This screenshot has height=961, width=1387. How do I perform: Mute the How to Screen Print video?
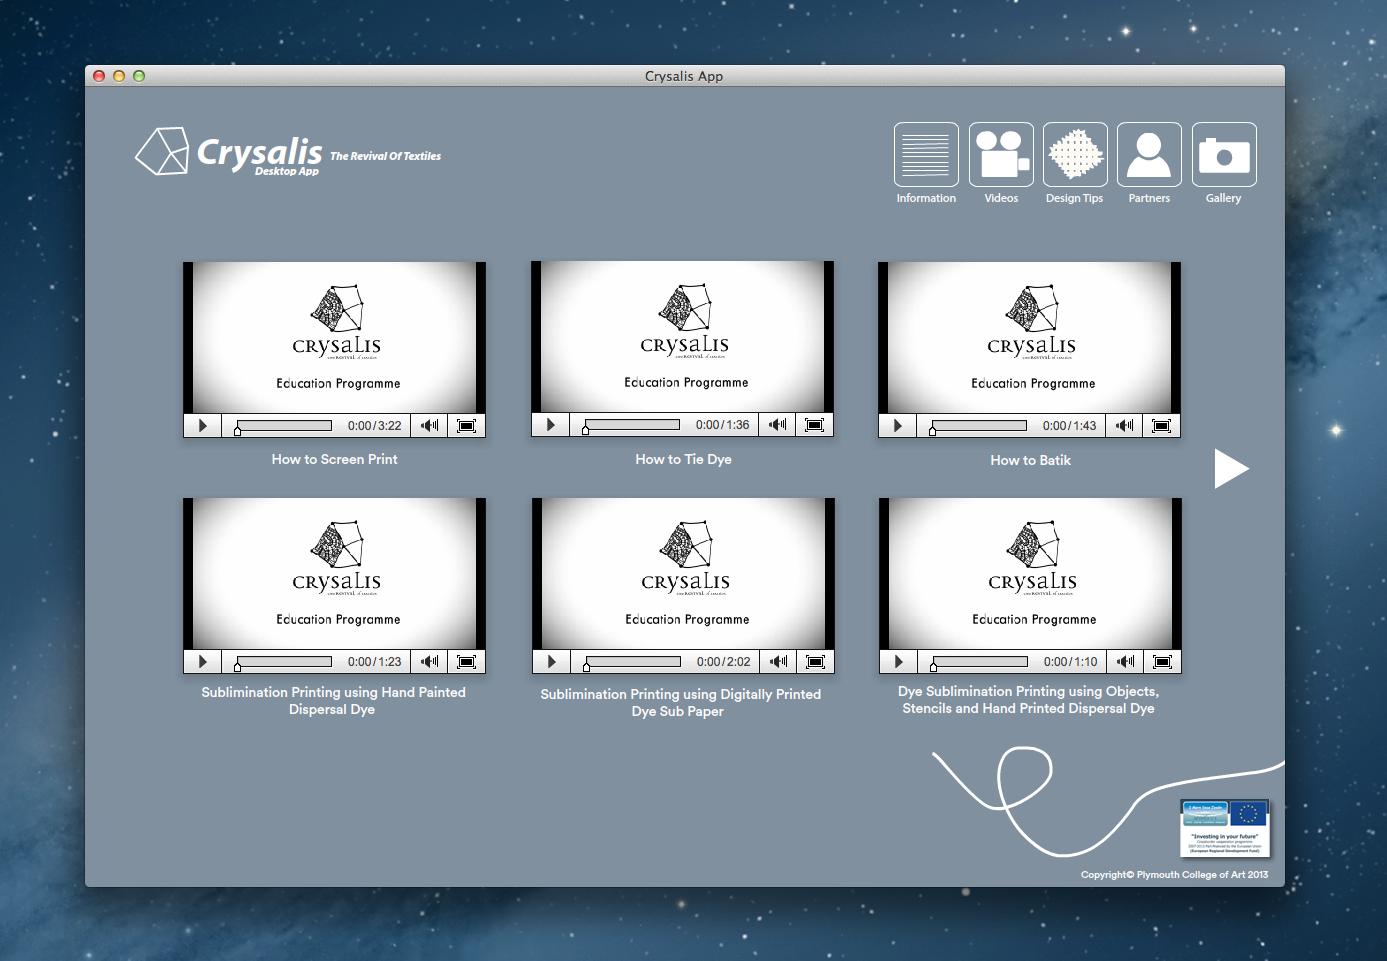[x=429, y=426]
